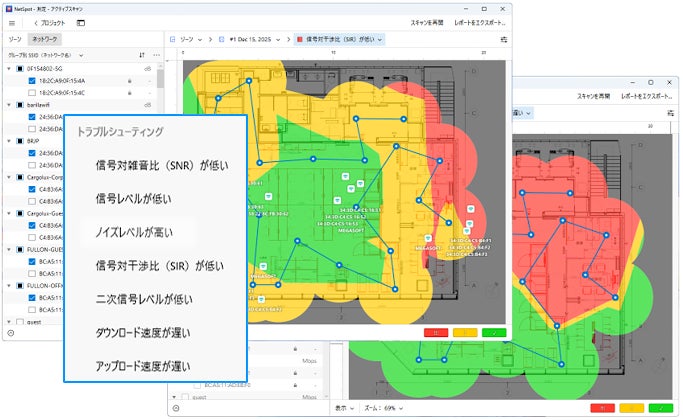Open the ズーム 69% zoom selector

[x=383, y=408]
